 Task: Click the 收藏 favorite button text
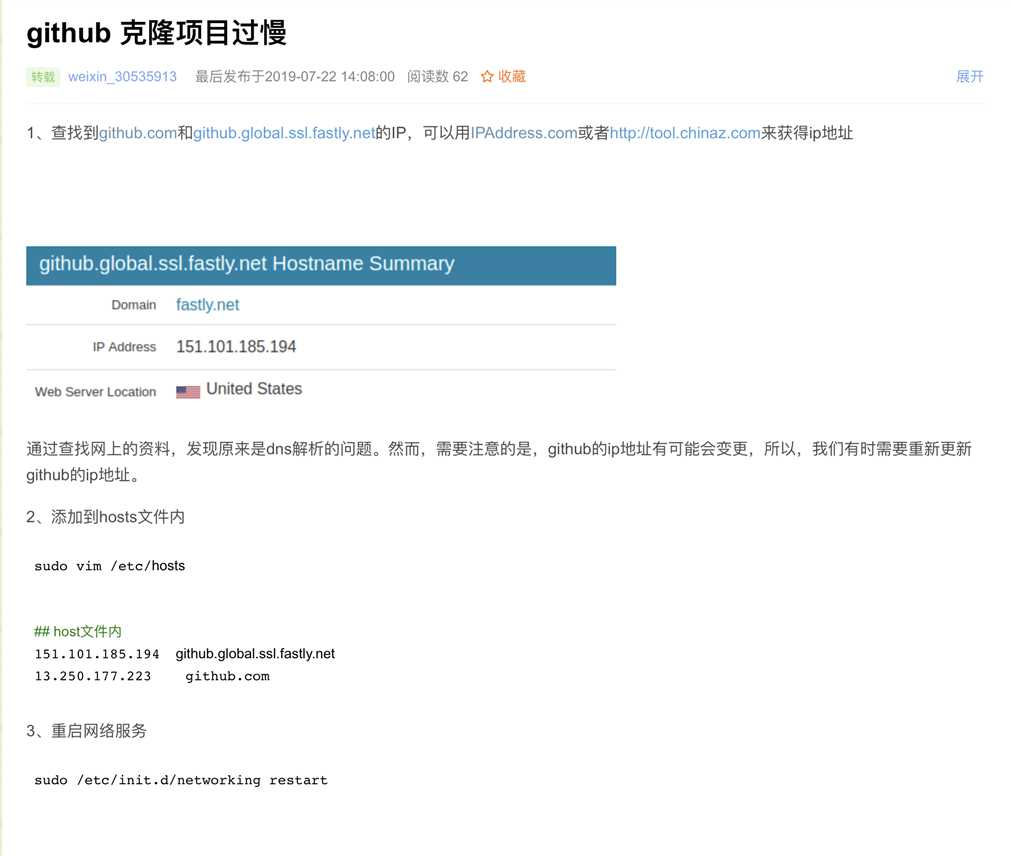pyautogui.click(x=512, y=77)
